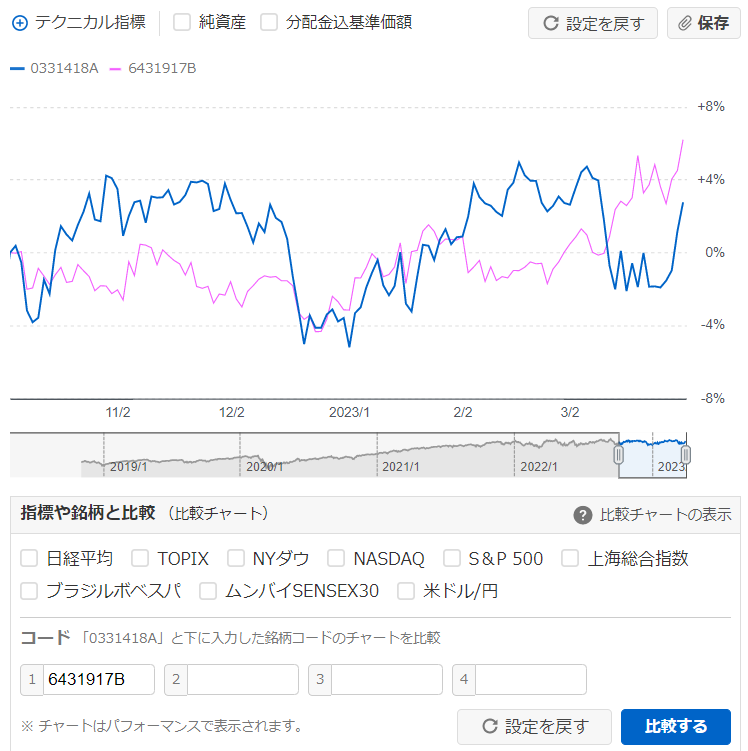748x751 pixels.
Task: Click bottom 設定を戻す reset button
Action: [534, 726]
